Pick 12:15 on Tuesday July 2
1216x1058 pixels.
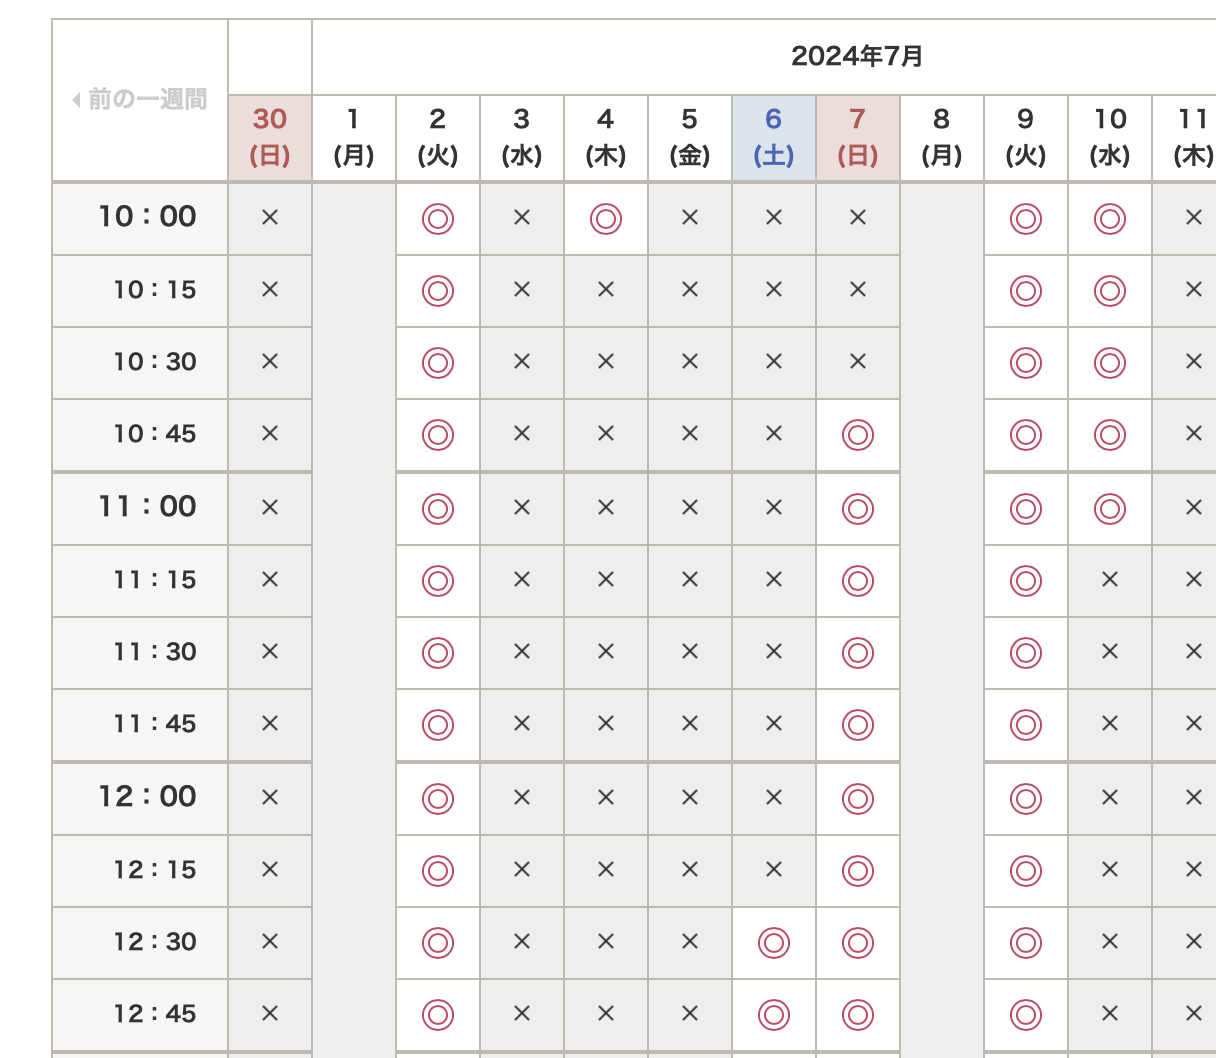click(x=438, y=870)
